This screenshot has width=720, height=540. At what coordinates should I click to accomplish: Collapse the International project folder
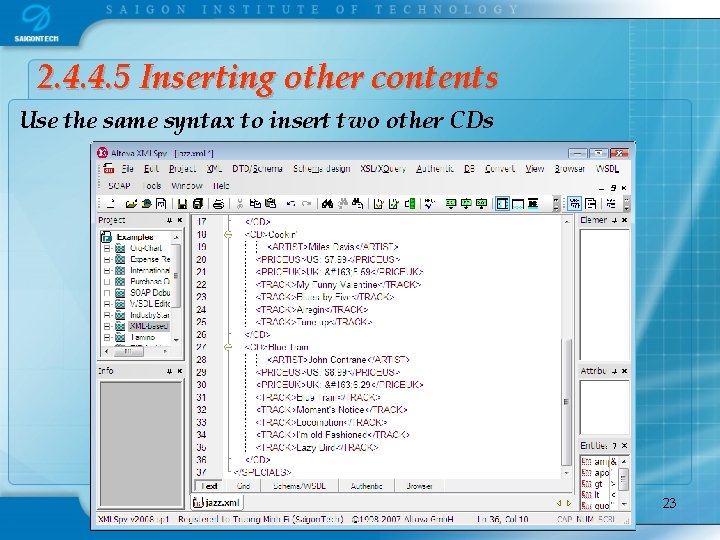(x=107, y=270)
